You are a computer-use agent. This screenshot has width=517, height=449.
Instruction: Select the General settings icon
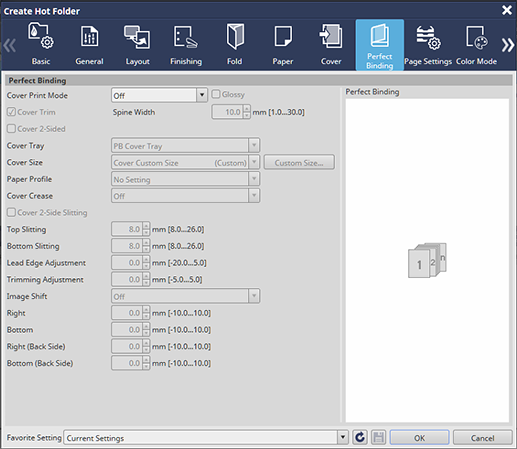tap(89, 36)
